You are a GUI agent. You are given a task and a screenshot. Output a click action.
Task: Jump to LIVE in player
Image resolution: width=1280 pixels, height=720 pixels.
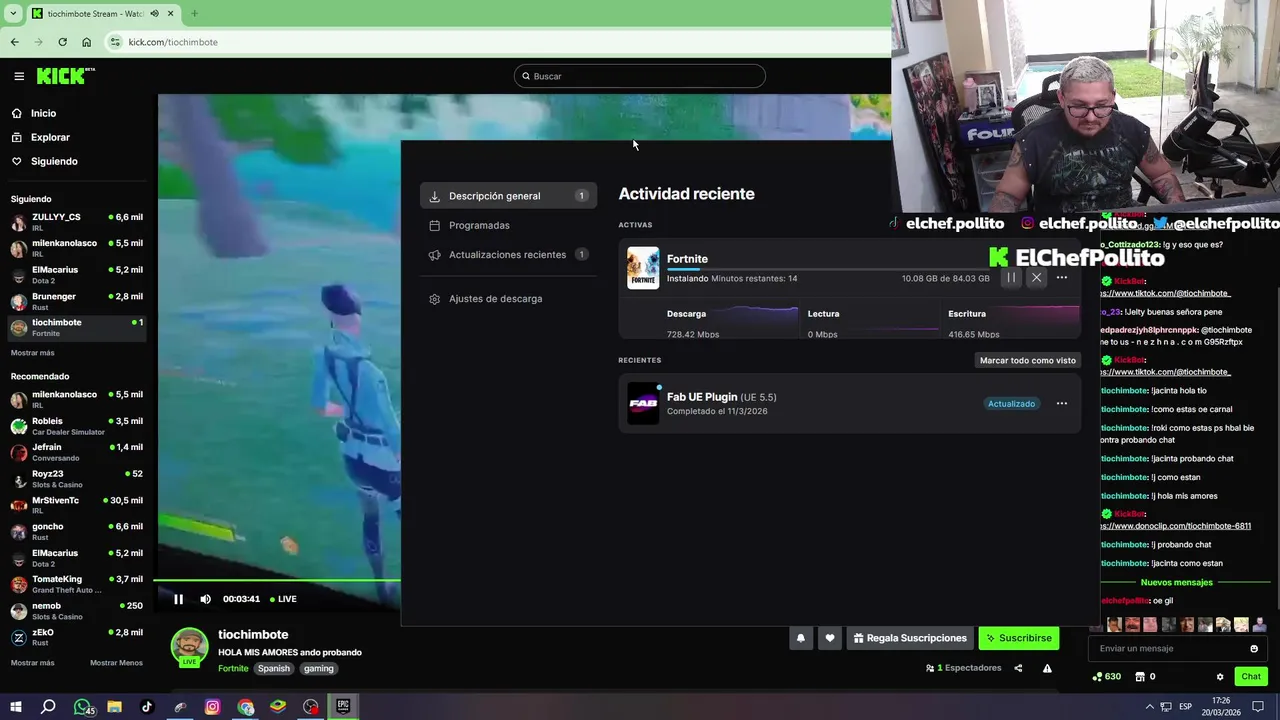point(282,599)
